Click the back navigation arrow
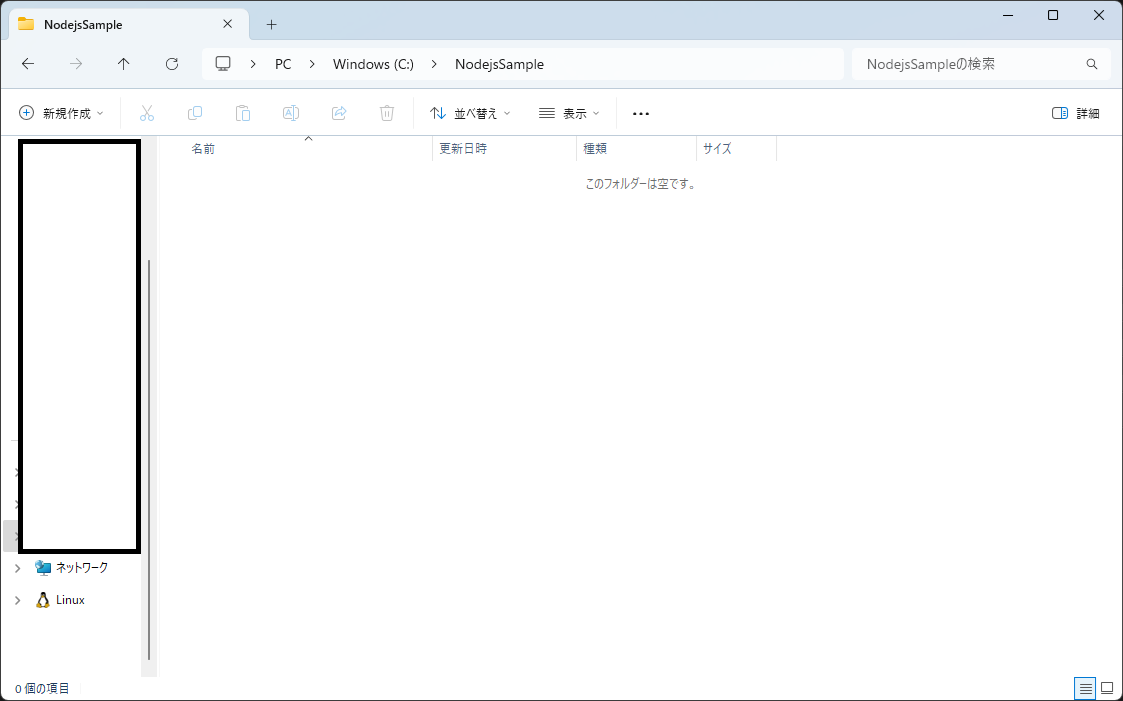This screenshot has width=1123, height=701. [x=28, y=63]
